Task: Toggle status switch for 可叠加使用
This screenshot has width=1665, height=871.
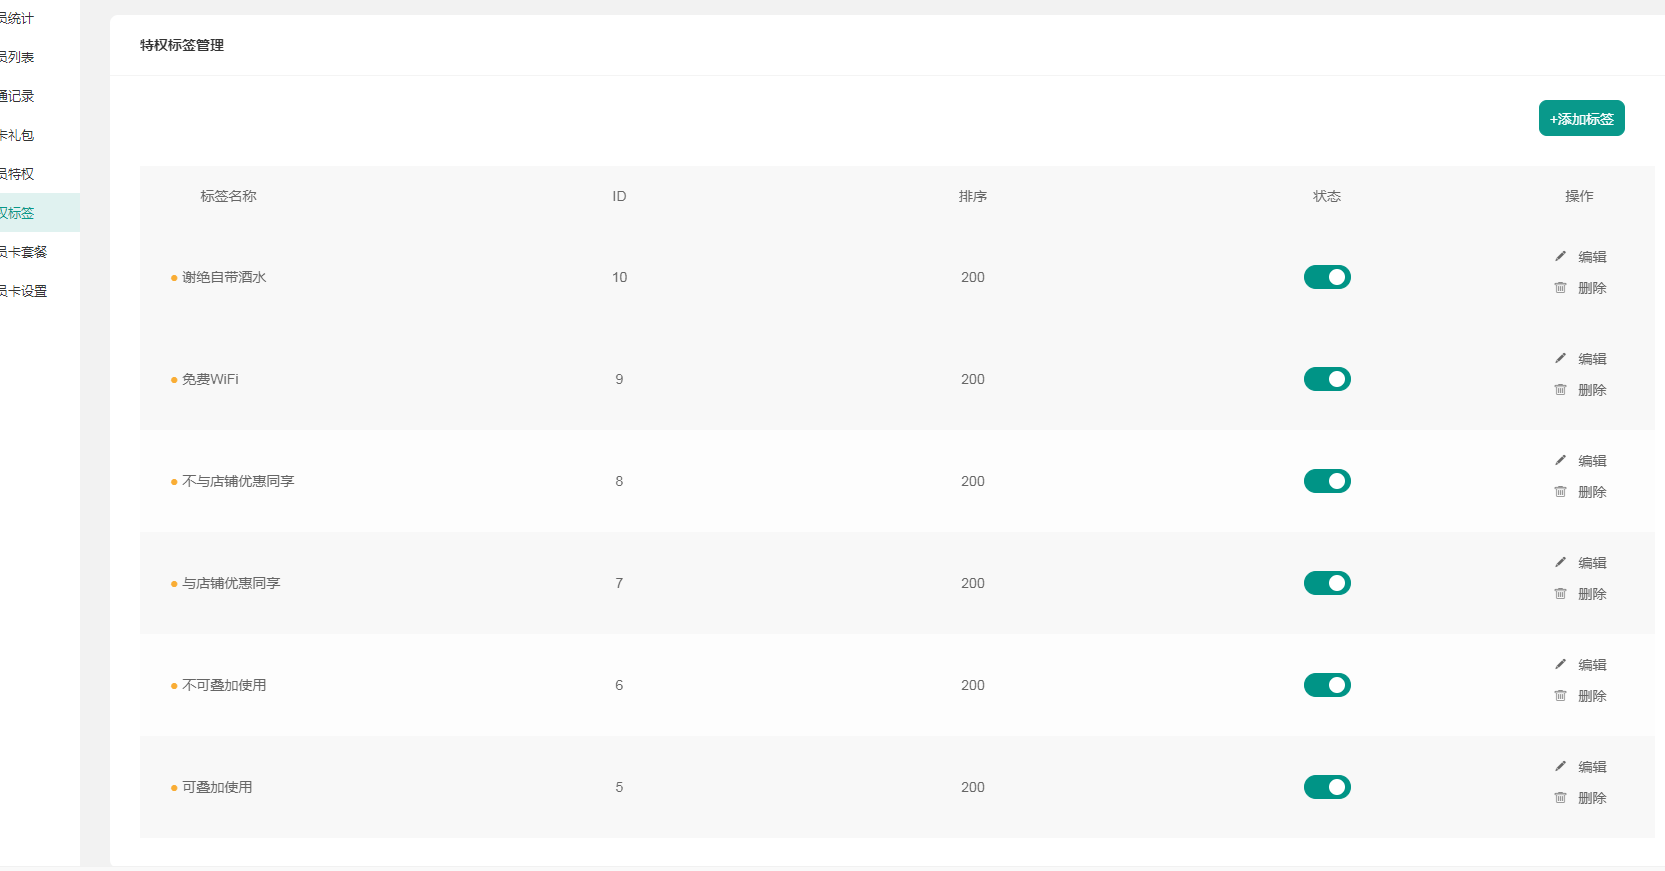Action: [1327, 787]
